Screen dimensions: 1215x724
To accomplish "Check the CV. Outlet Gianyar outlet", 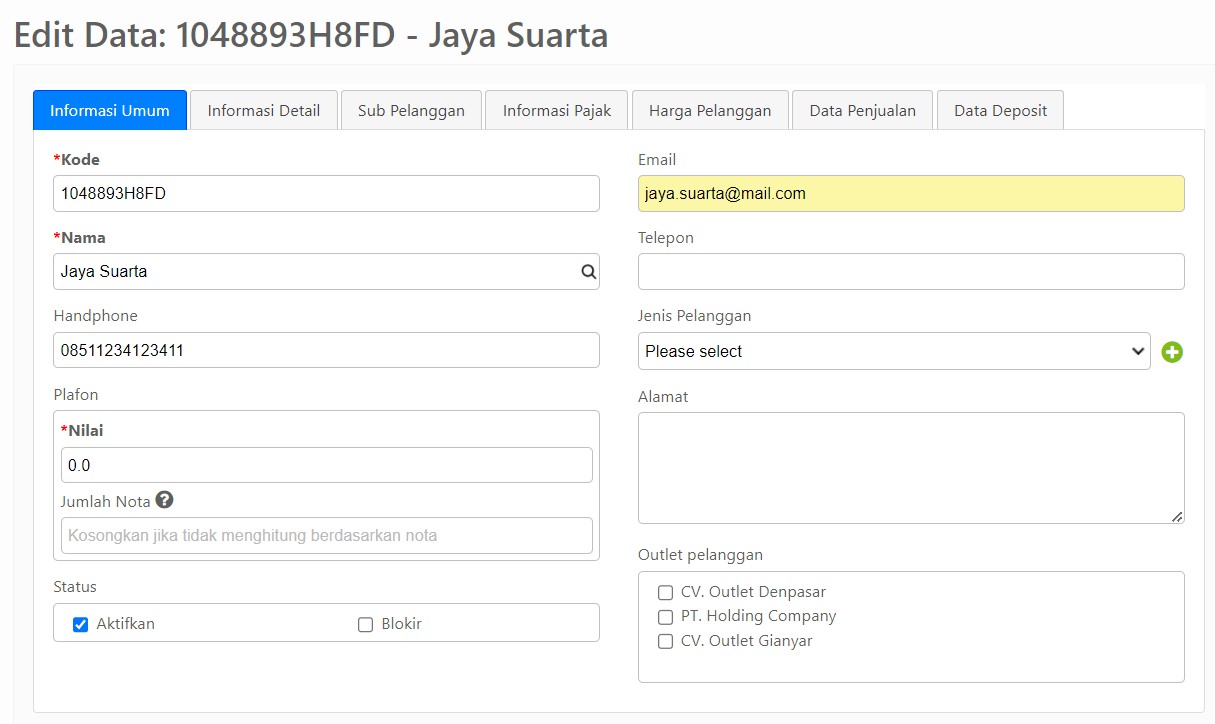I will point(665,642).
